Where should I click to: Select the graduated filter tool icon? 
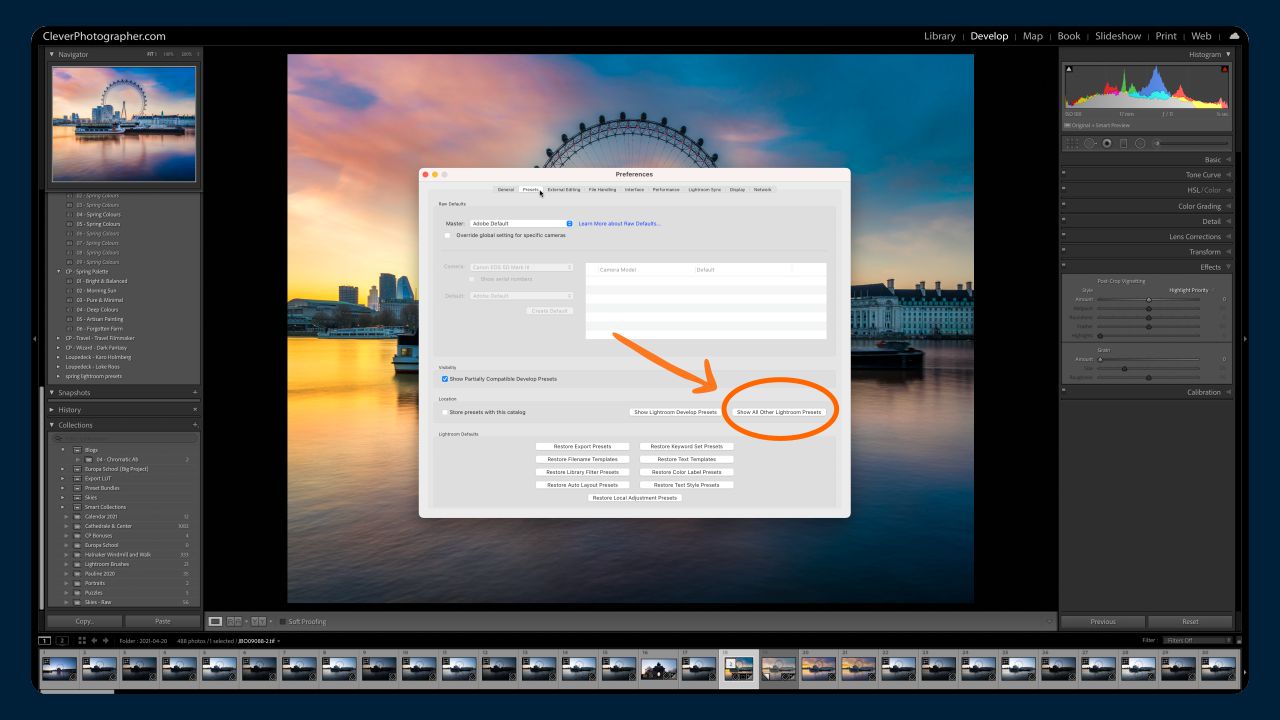tap(1123, 143)
